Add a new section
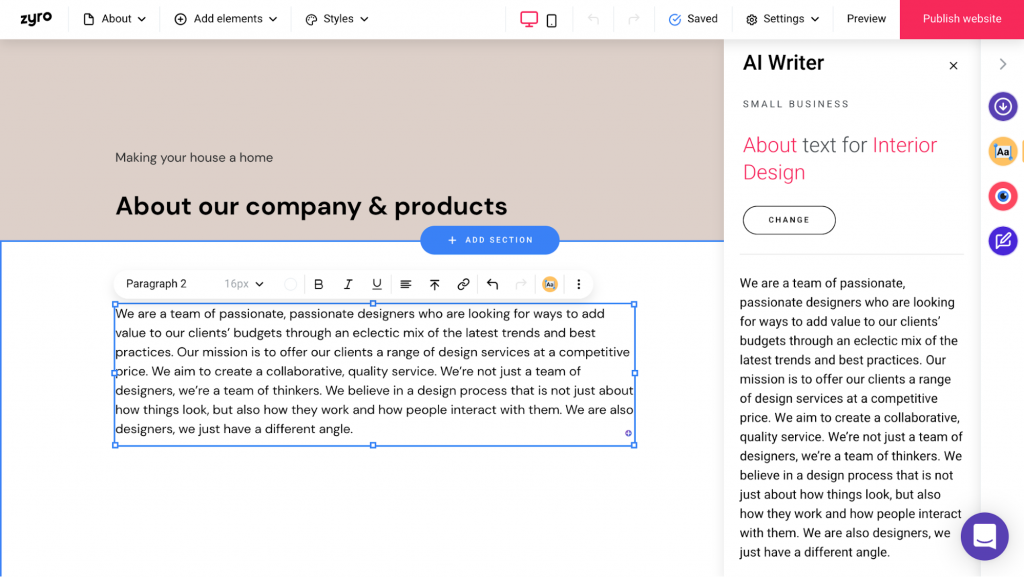Image resolution: width=1024 pixels, height=577 pixels. point(490,240)
